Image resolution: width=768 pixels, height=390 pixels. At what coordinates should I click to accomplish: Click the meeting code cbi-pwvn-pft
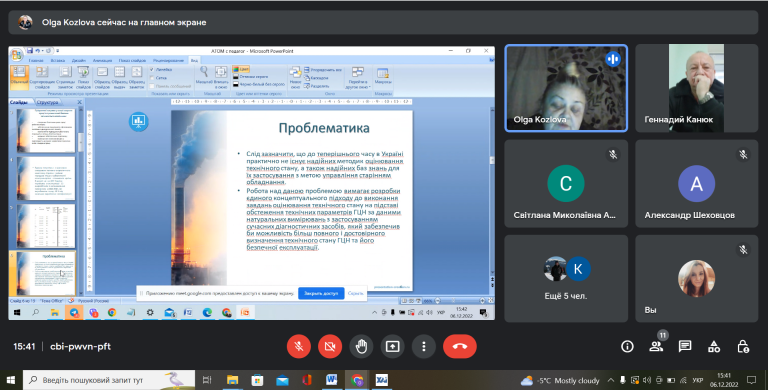point(80,346)
